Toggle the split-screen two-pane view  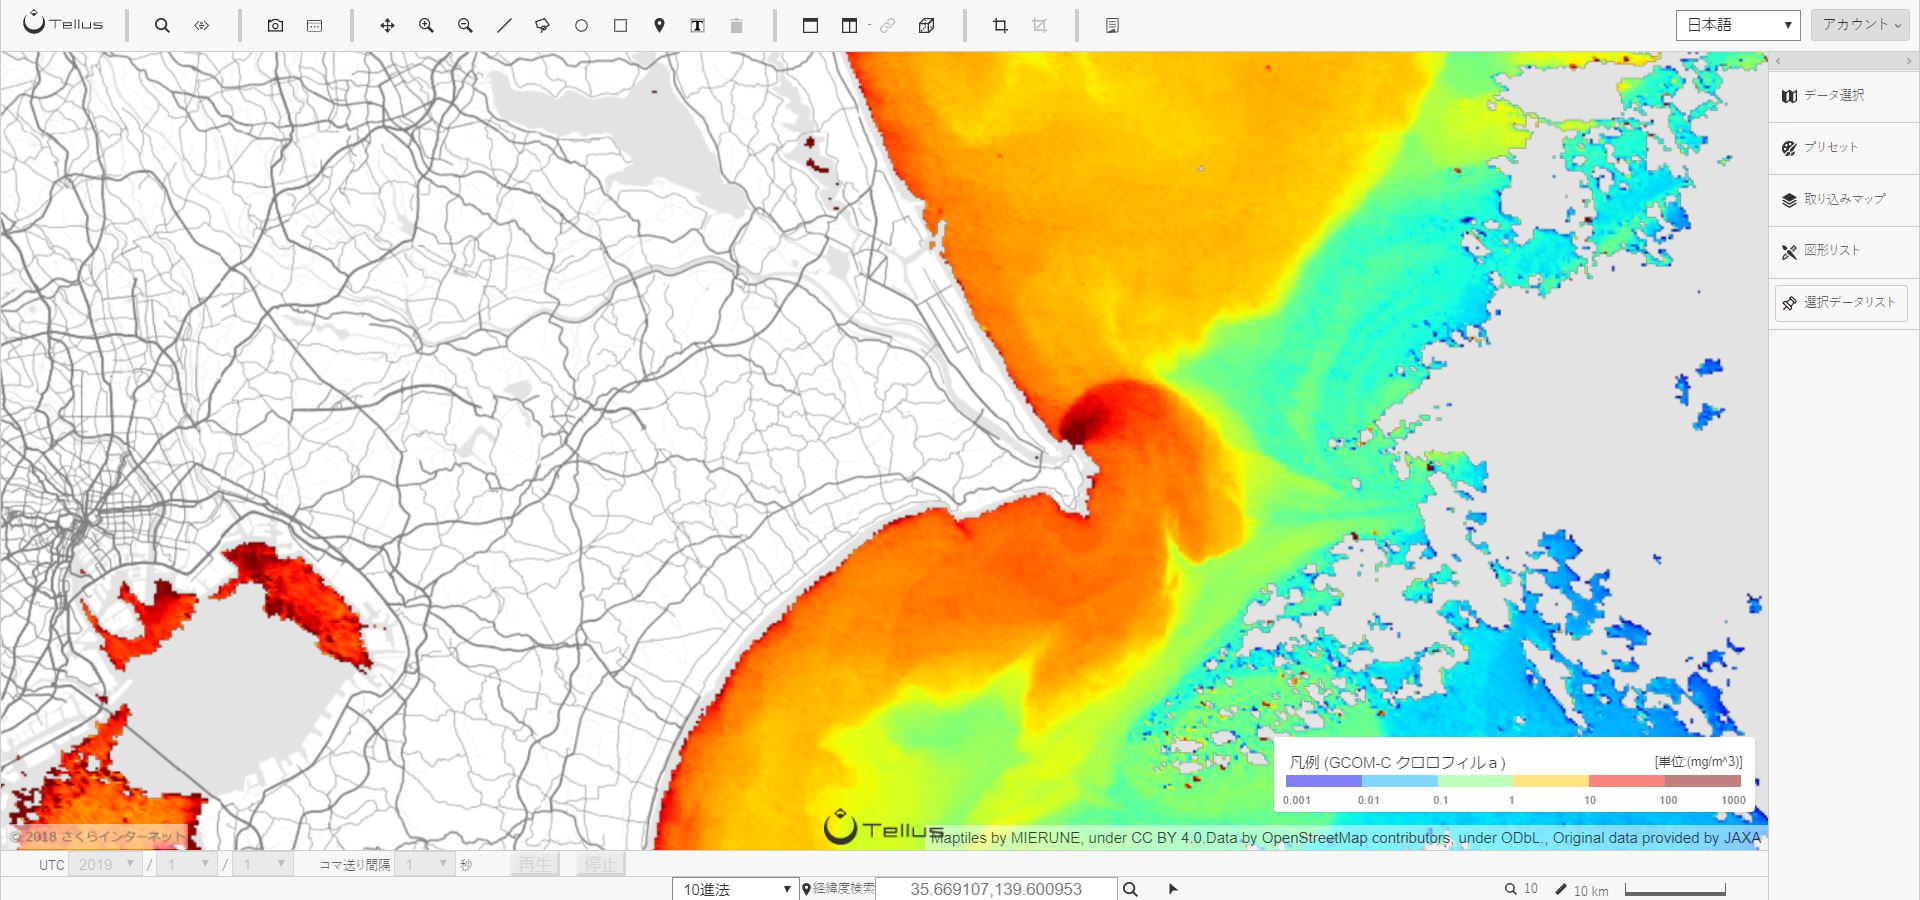[849, 26]
